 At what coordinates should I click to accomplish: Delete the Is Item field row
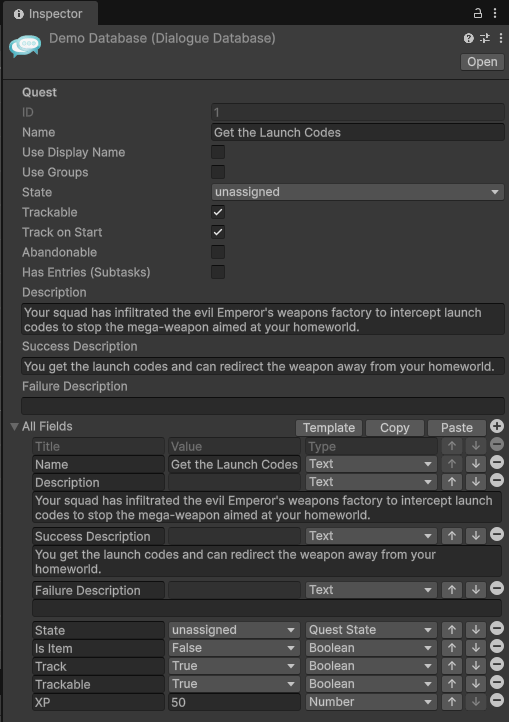pos(497,646)
